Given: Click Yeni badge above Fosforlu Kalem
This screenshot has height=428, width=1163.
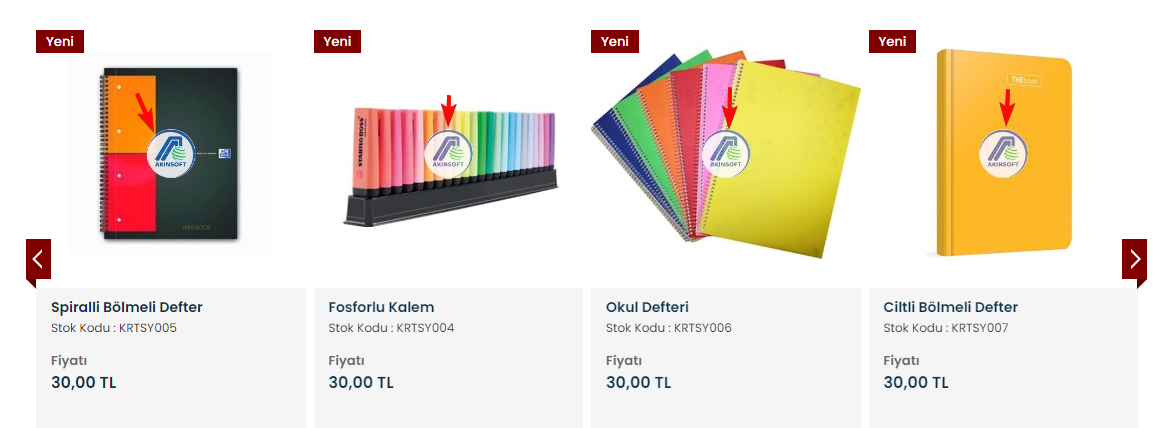Looking at the screenshot, I should tap(337, 42).
